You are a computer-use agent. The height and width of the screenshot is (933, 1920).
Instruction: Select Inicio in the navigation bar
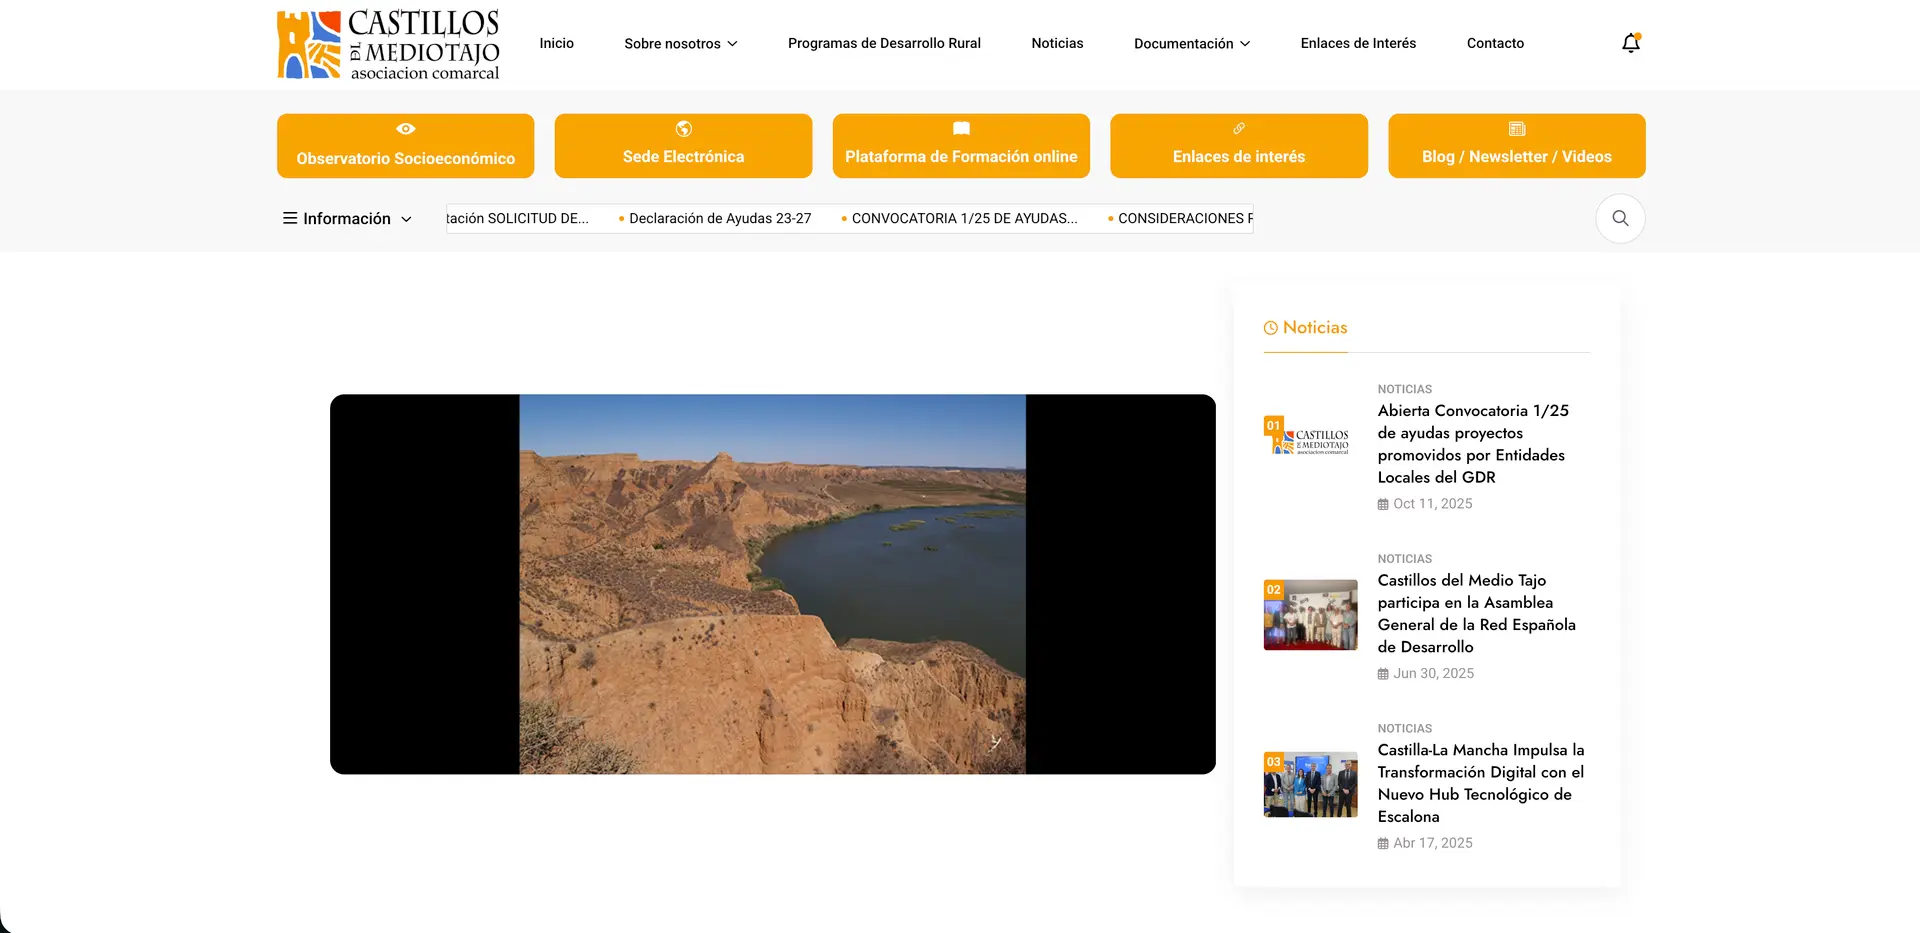pos(556,43)
